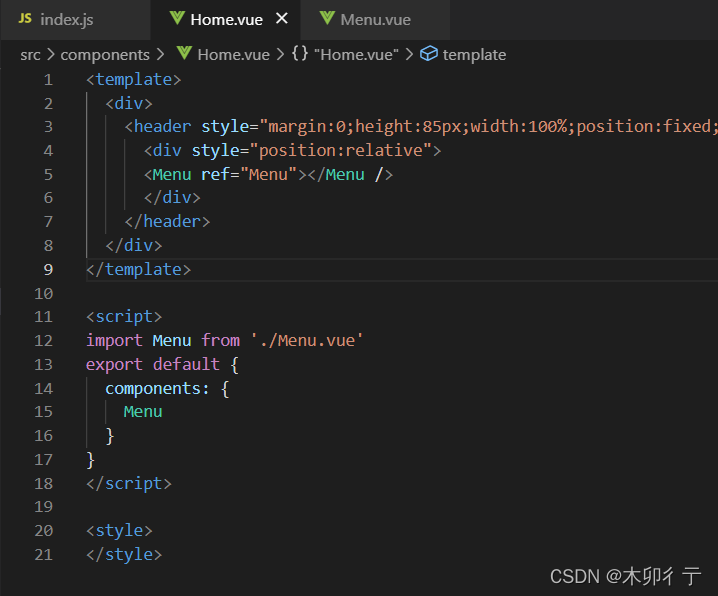This screenshot has height=596, width=718.
Task: Click line number 21 in gutter
Action: 44,555
